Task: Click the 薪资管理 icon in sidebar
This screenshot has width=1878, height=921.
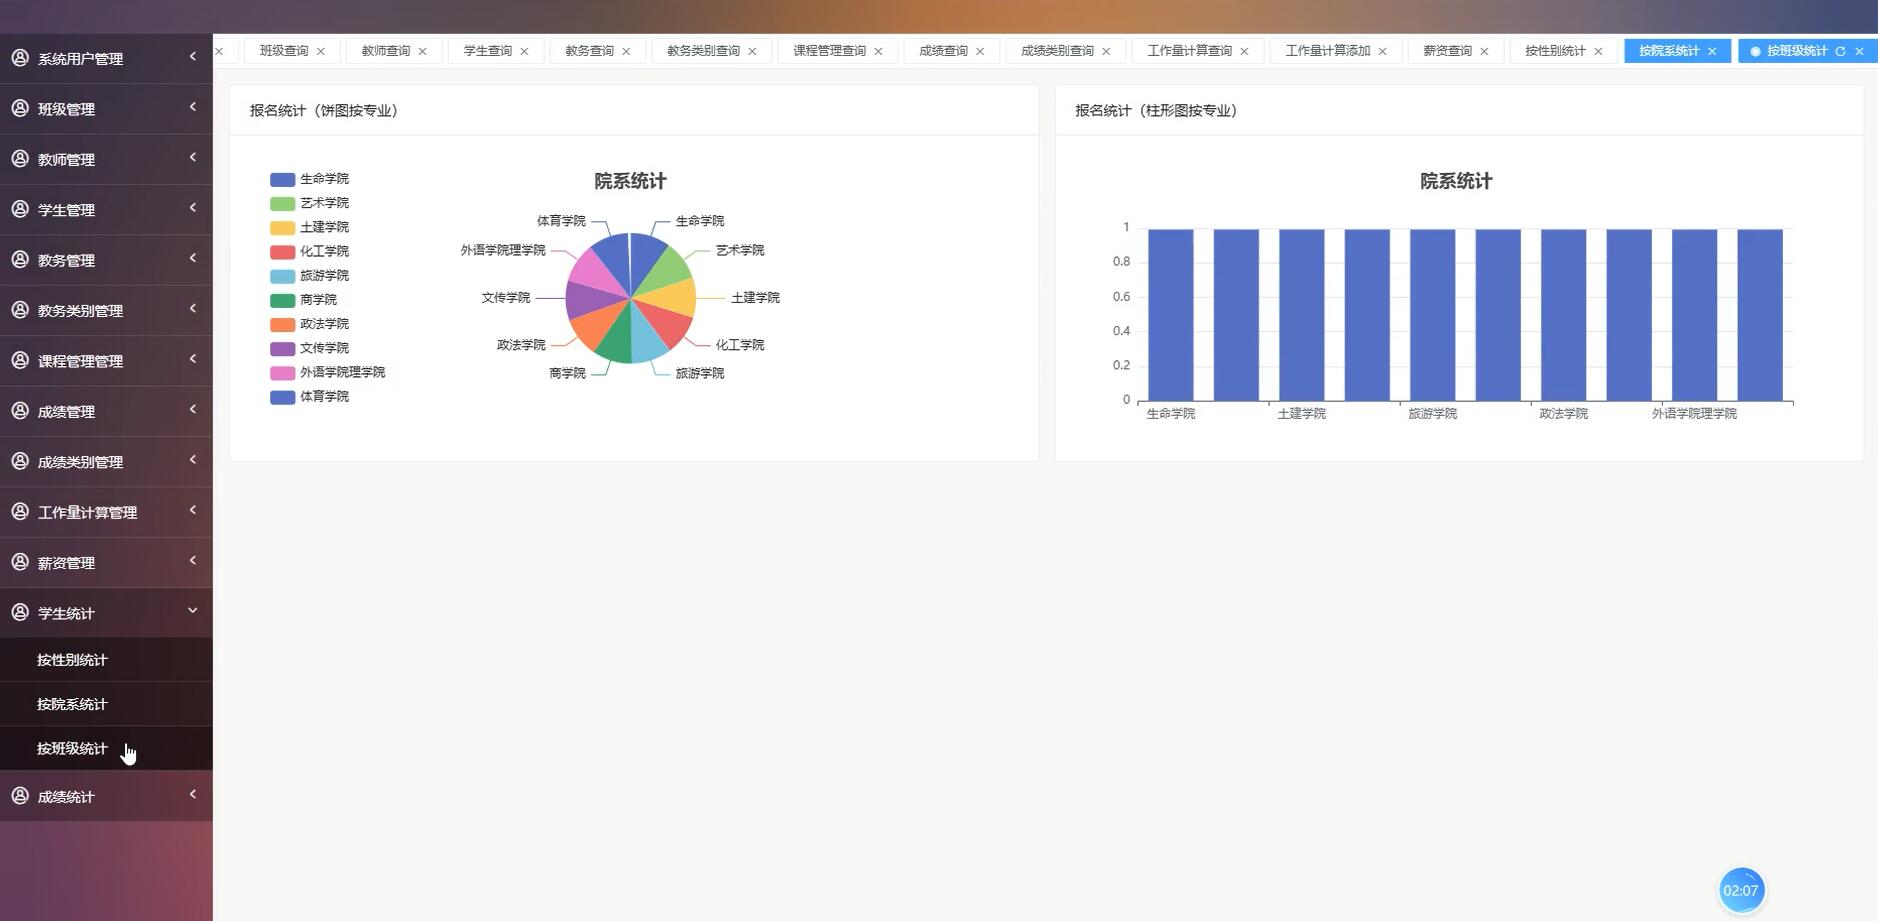Action: click(x=20, y=561)
